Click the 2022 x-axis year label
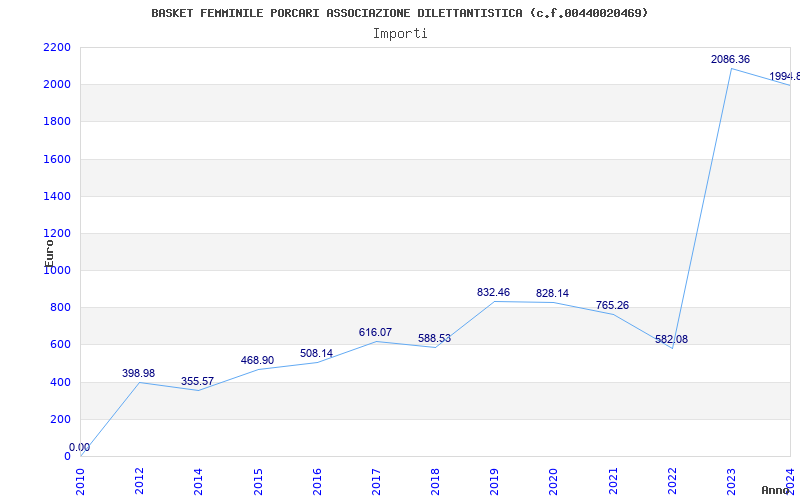Viewport: 800px width, 500px height. [x=672, y=482]
